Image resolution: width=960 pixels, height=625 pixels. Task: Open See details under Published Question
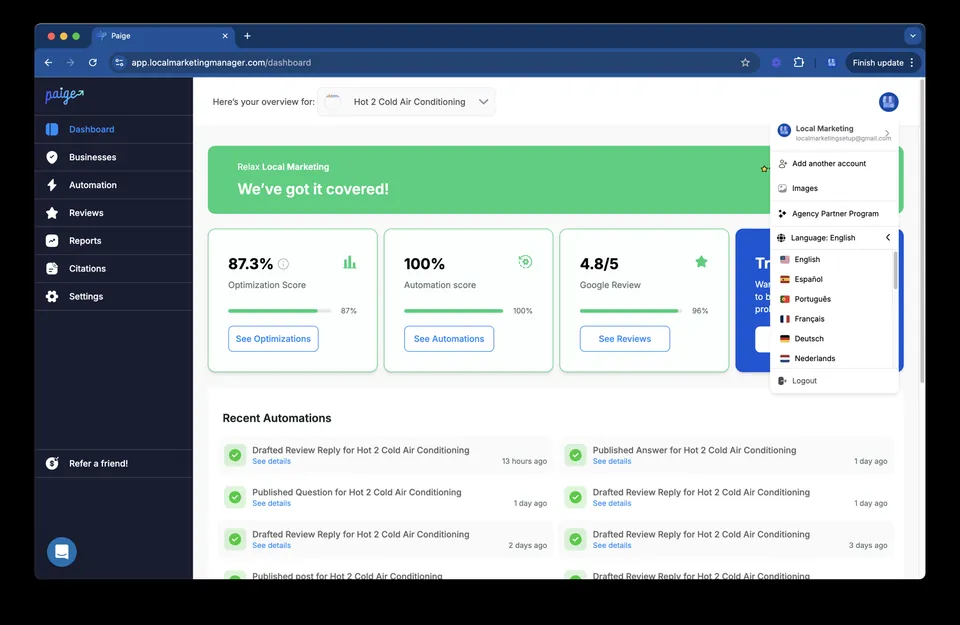coord(271,503)
